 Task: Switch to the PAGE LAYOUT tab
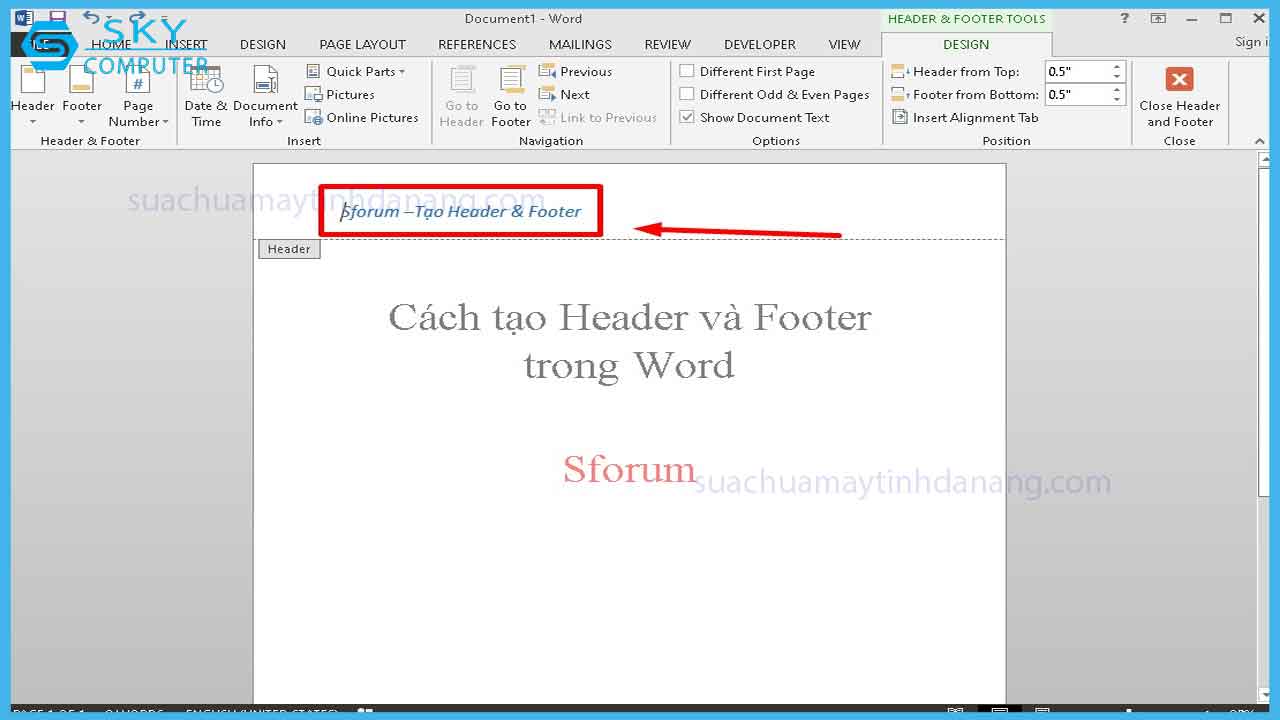[362, 44]
